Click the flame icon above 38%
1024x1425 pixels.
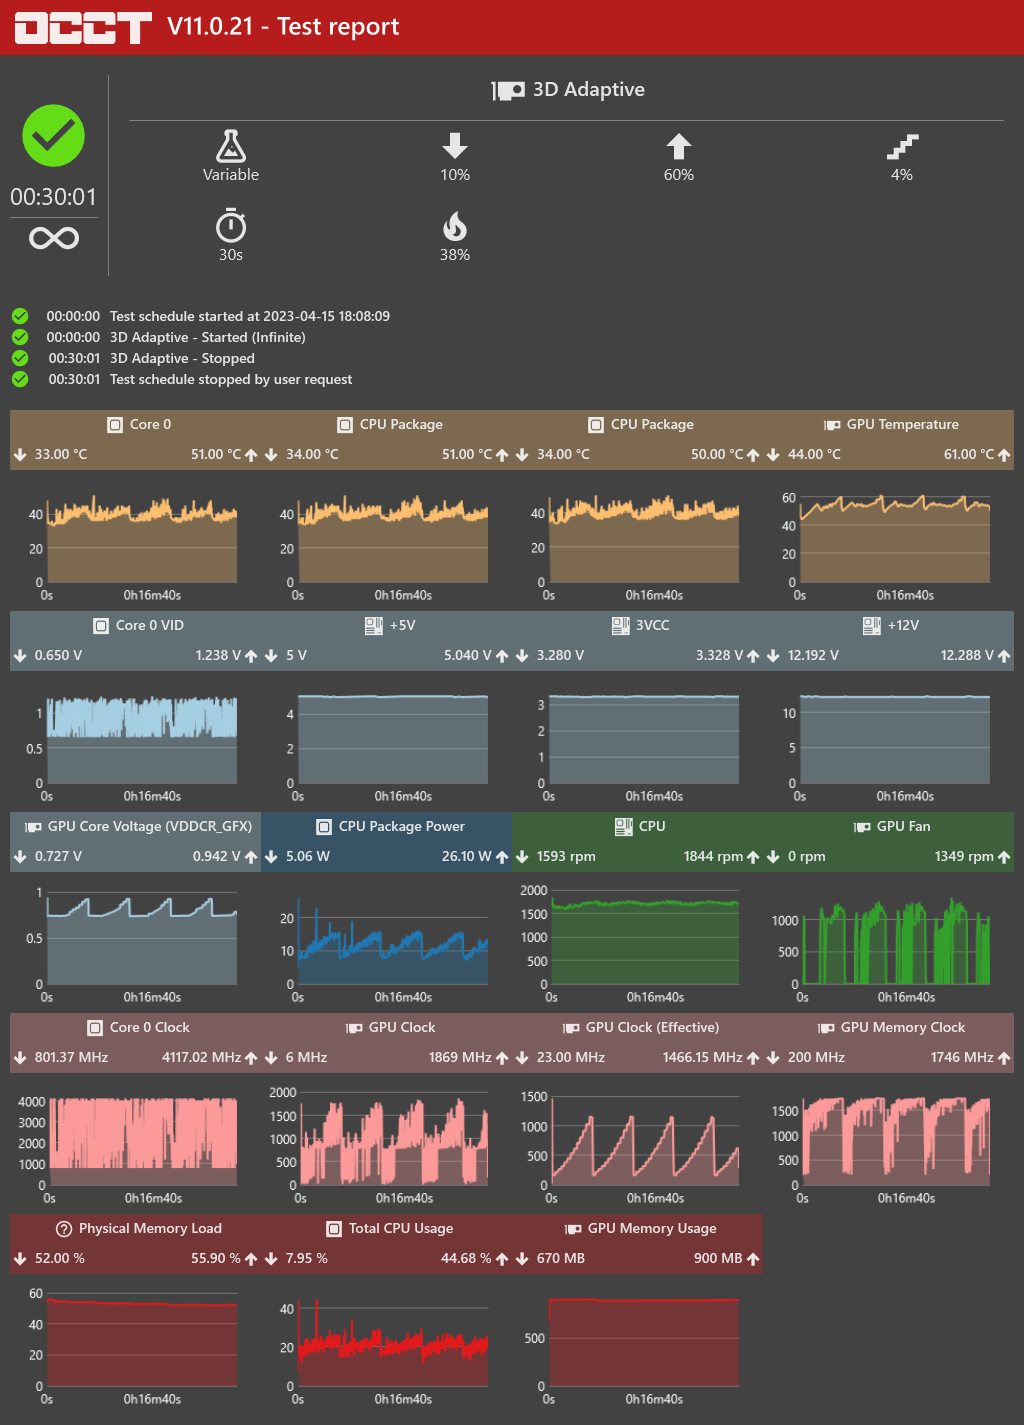click(x=455, y=226)
